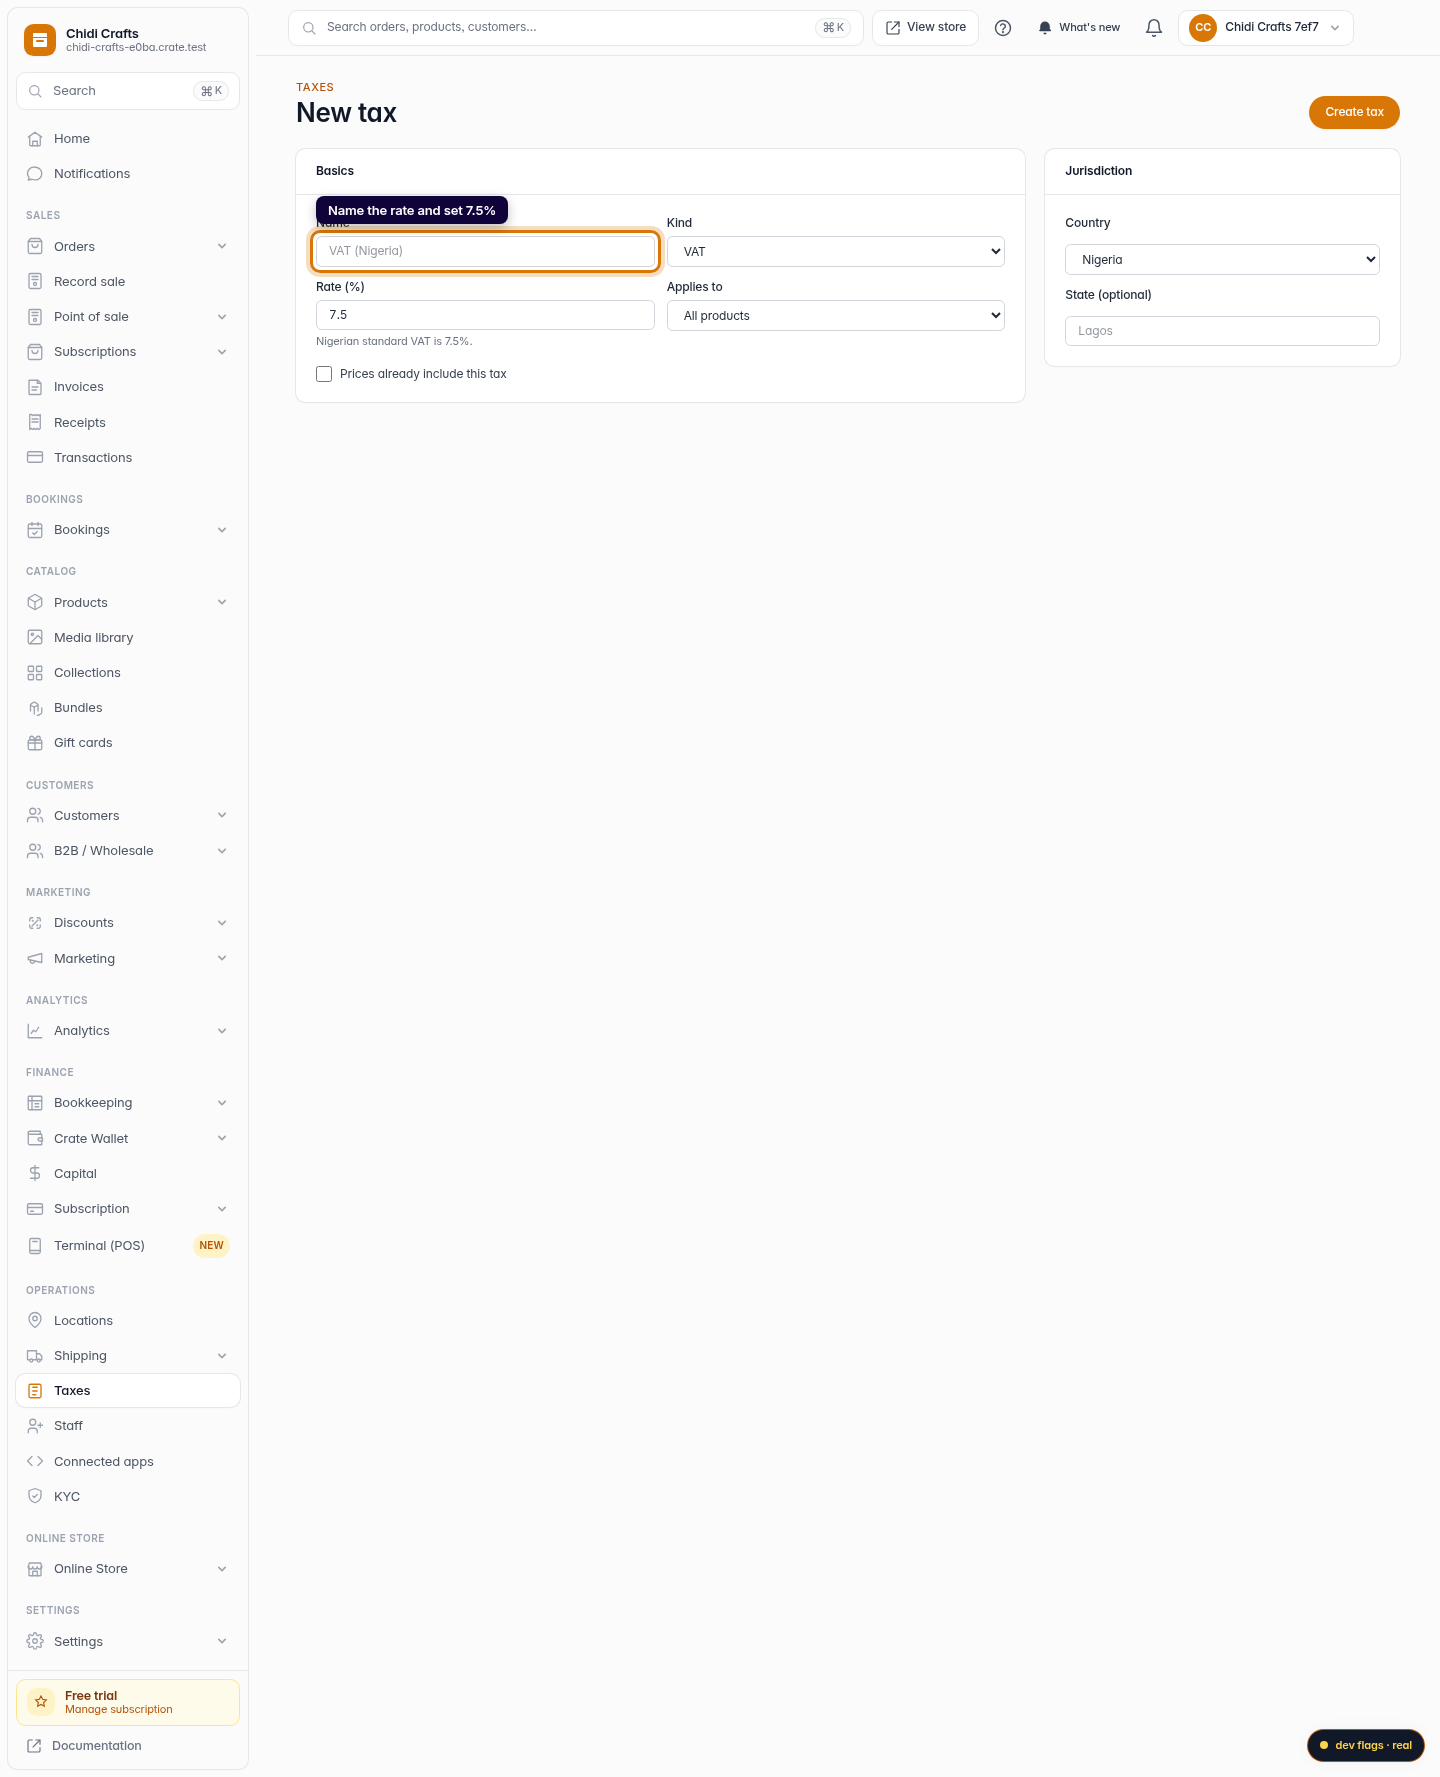Viewport: 1440px width, 1777px height.
Task: Click the notification bell icon in header
Action: coord(1154,28)
